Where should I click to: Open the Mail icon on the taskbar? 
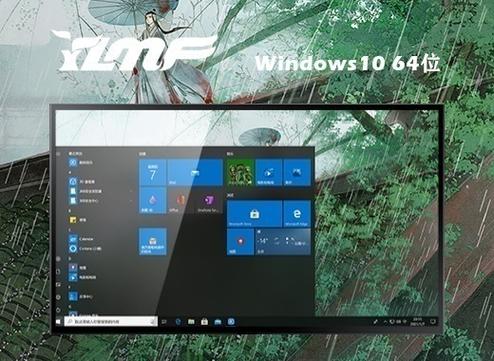pos(218,322)
